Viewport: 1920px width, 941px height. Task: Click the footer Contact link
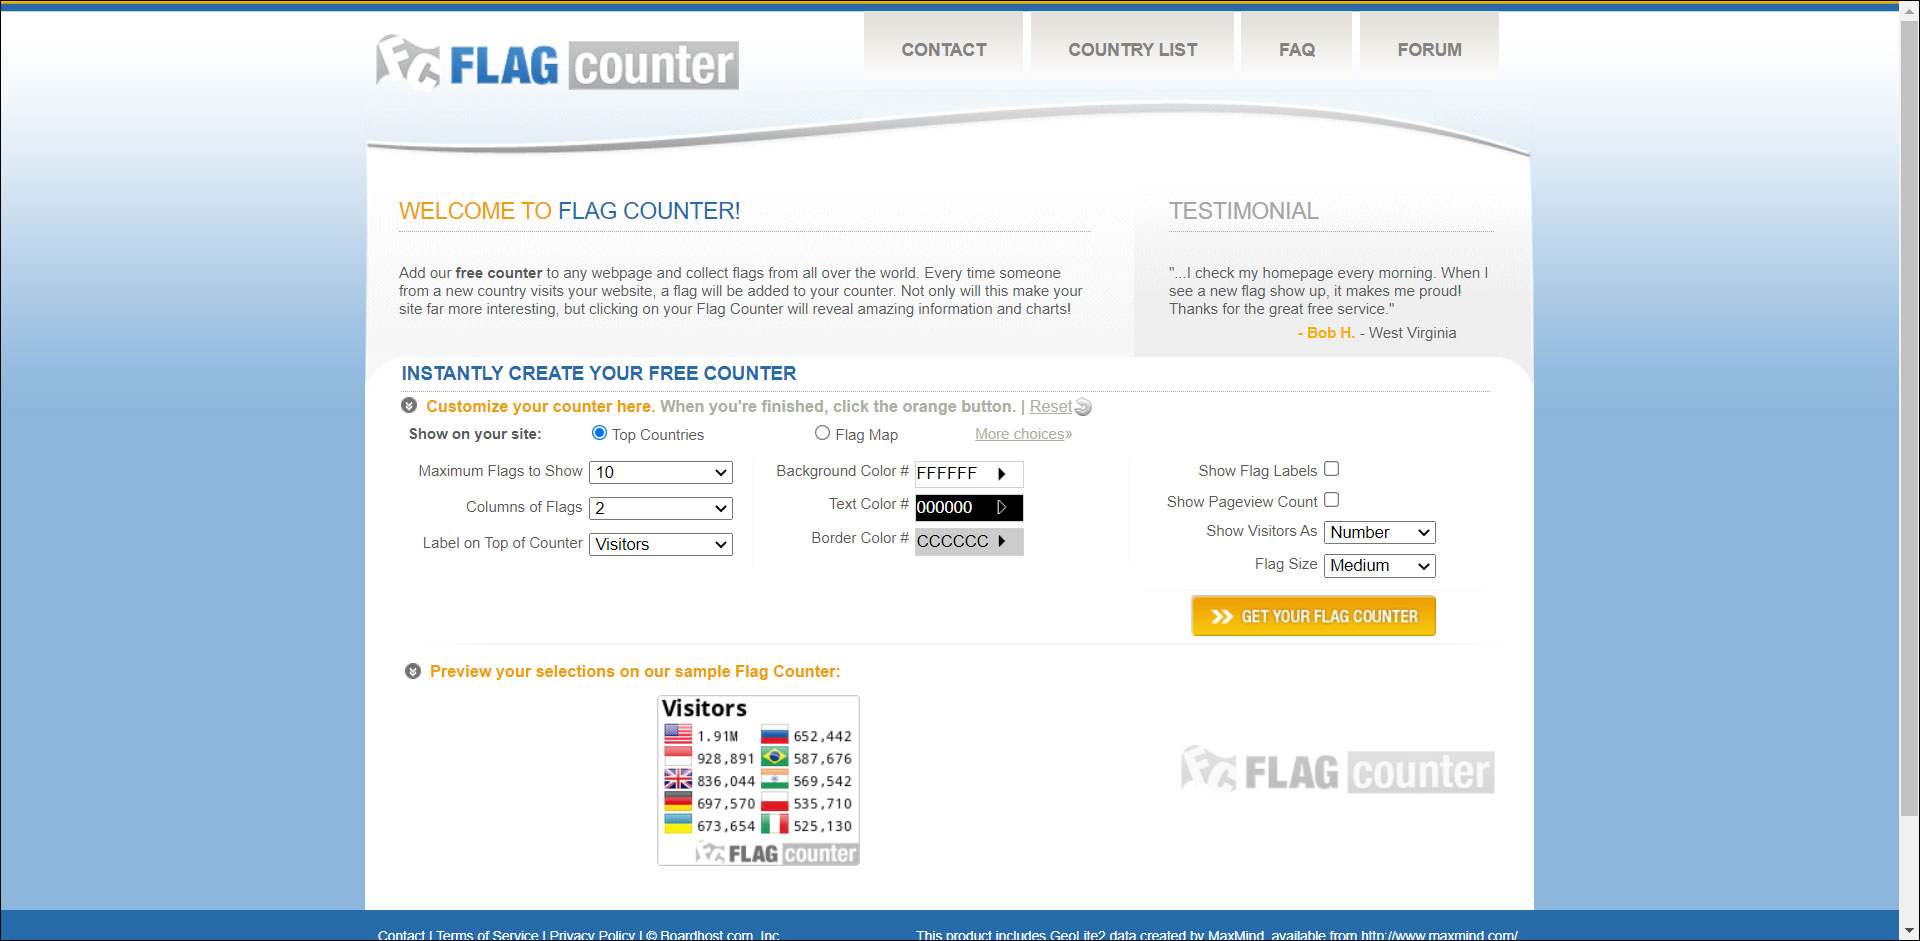tap(401, 935)
